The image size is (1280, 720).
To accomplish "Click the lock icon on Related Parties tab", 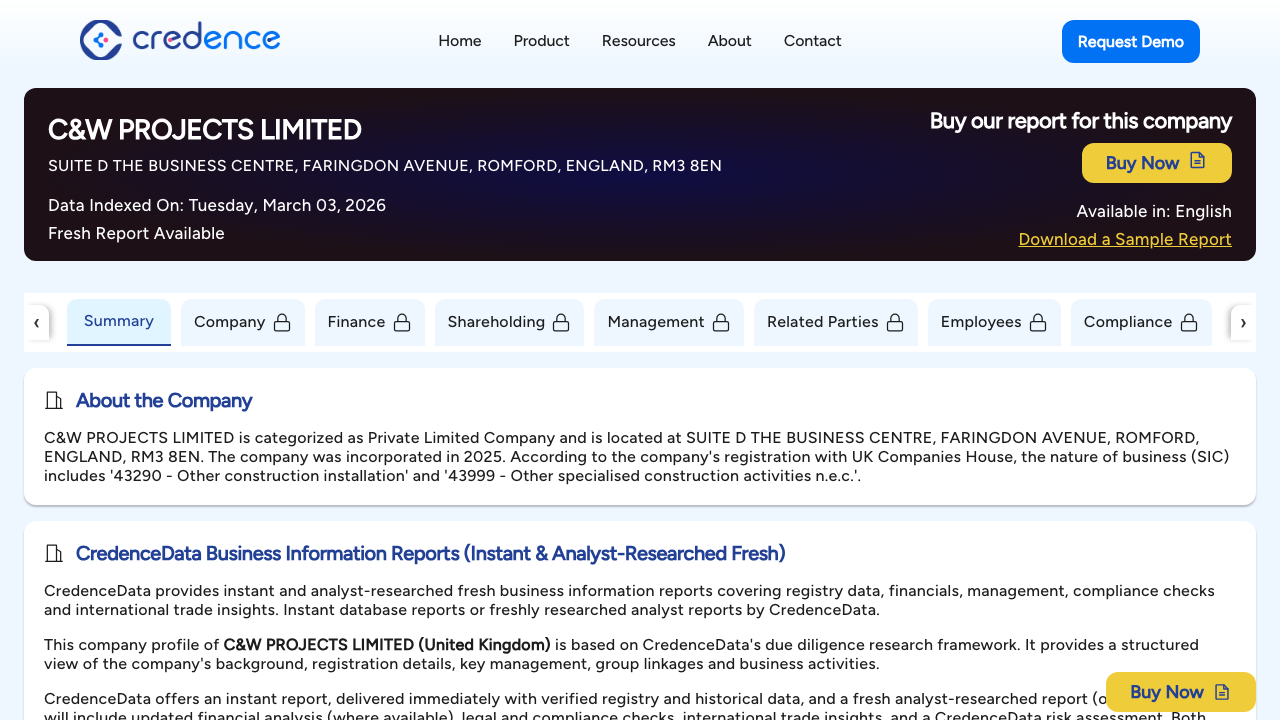I will (896, 322).
